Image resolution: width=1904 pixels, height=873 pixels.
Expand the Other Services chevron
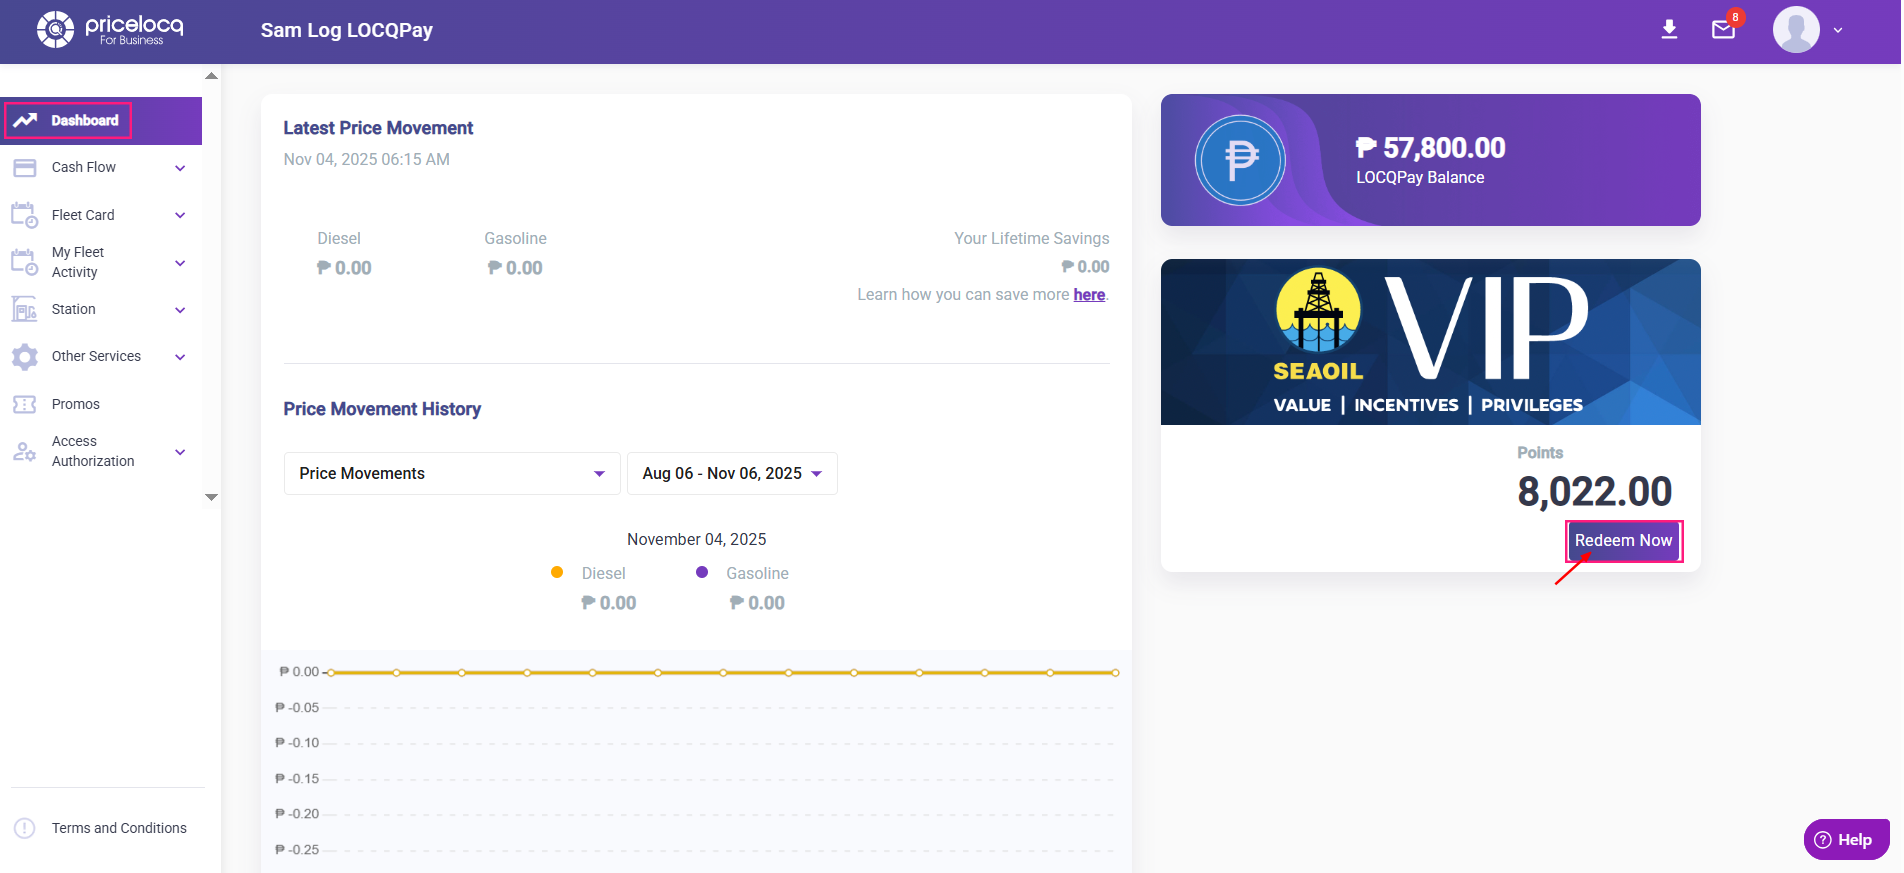(180, 357)
